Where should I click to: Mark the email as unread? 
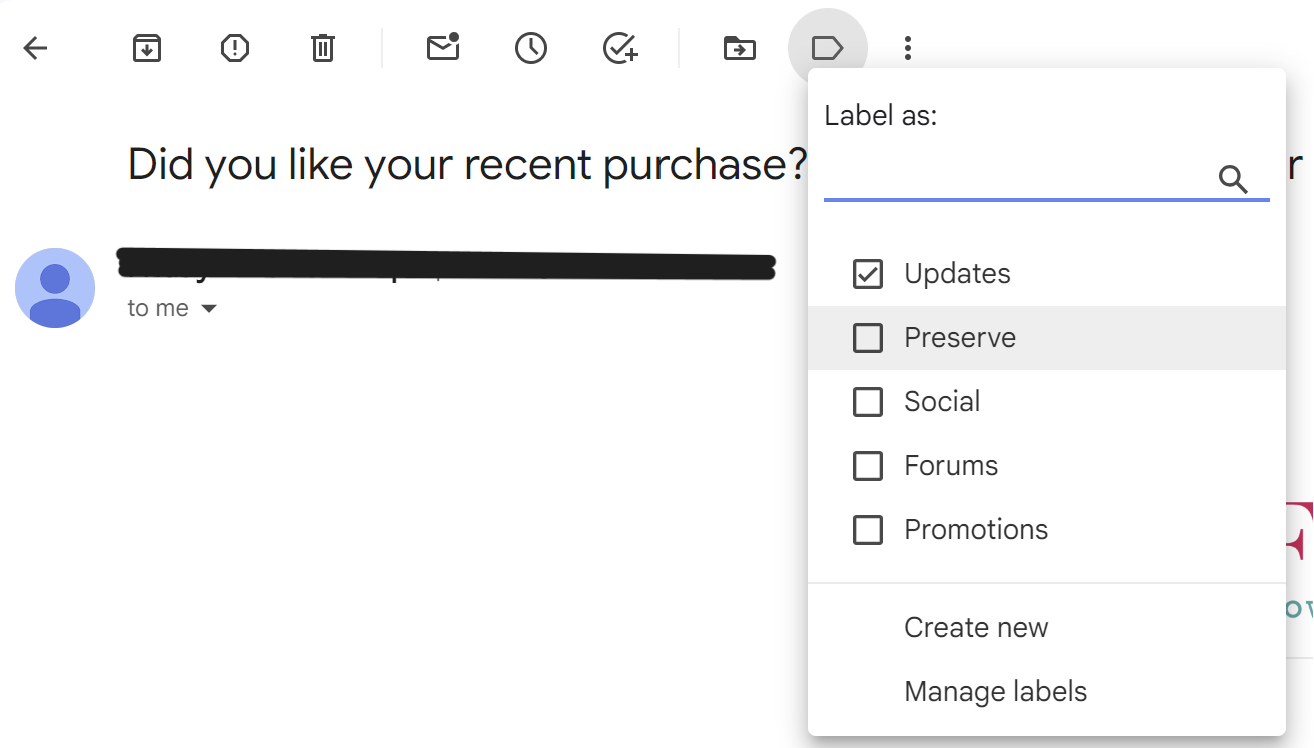[x=442, y=48]
